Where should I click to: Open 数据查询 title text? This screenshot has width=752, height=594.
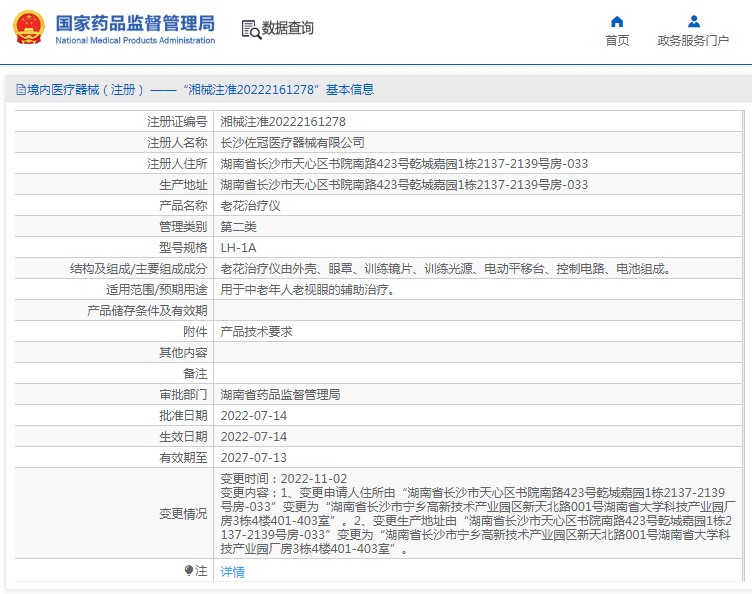click(288, 29)
